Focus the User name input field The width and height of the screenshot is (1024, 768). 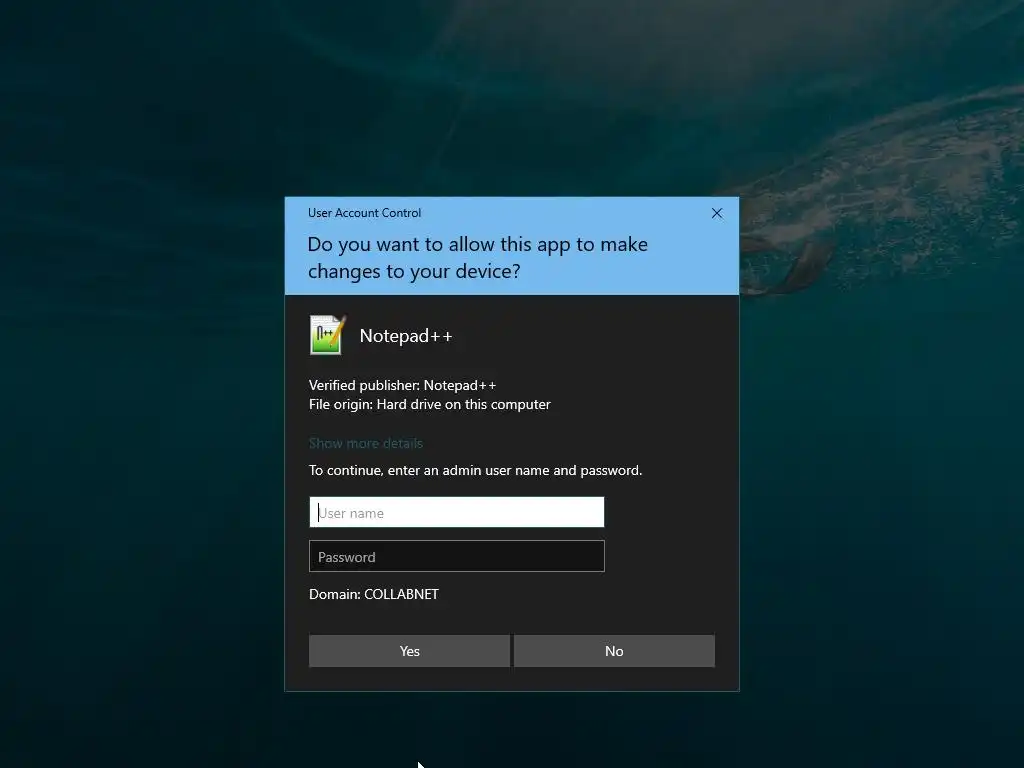(x=456, y=512)
